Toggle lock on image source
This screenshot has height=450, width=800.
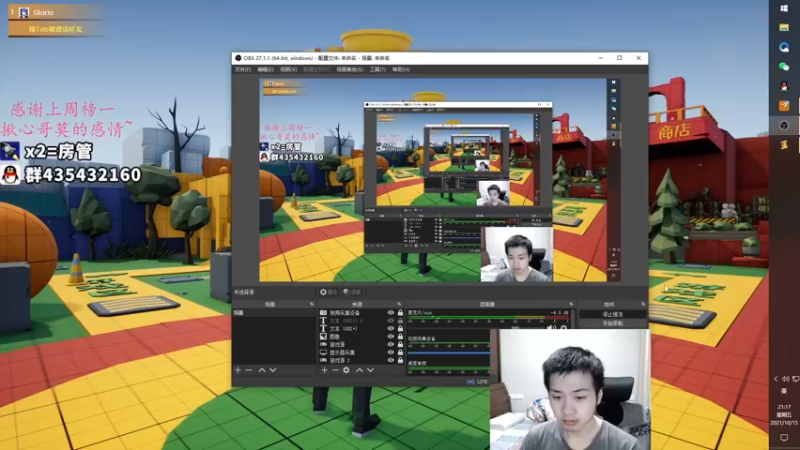(x=401, y=337)
